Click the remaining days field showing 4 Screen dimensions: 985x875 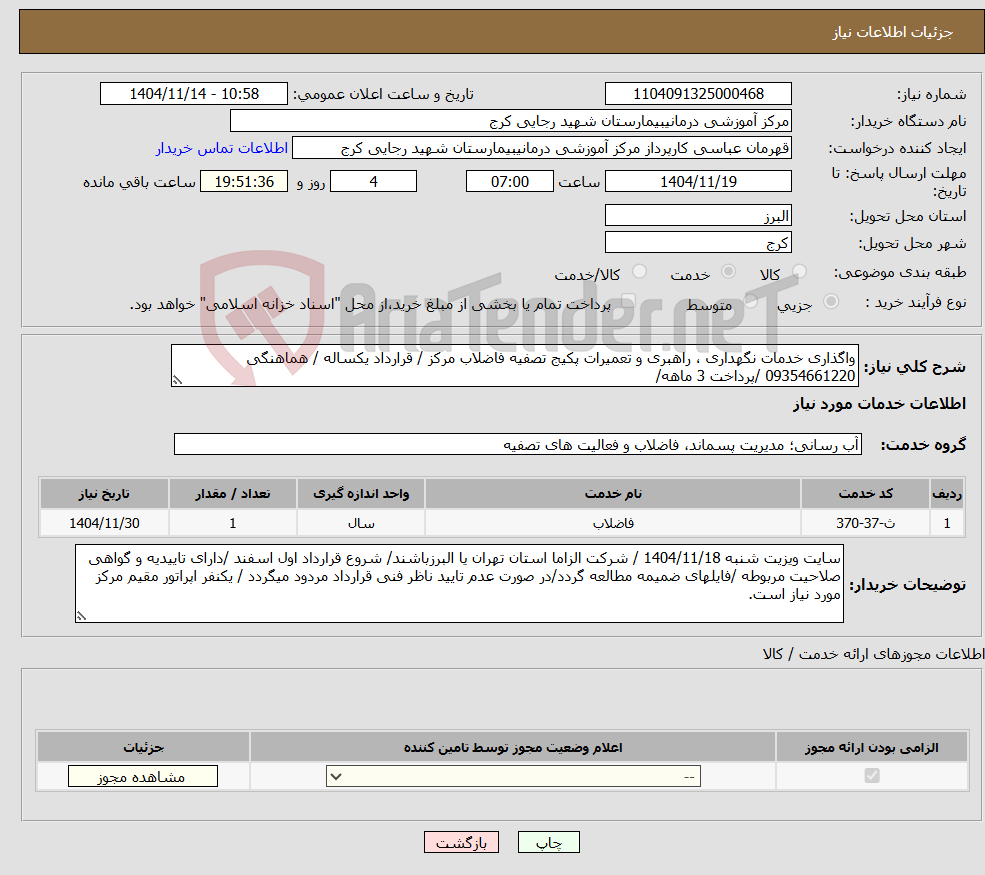tap(373, 182)
